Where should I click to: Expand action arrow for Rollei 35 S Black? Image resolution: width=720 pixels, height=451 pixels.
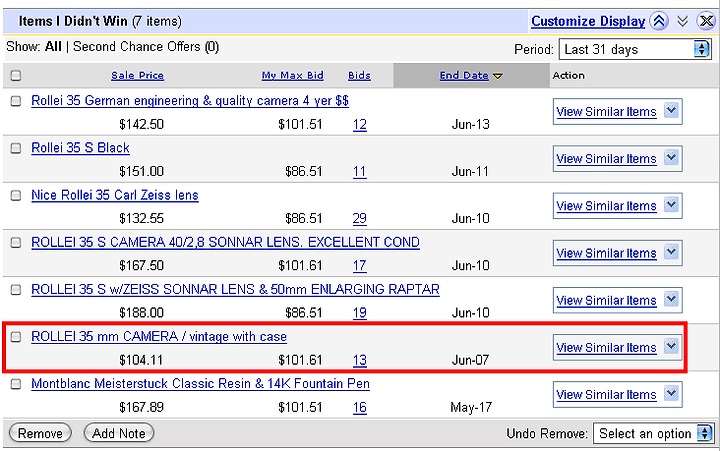pyautogui.click(x=671, y=158)
